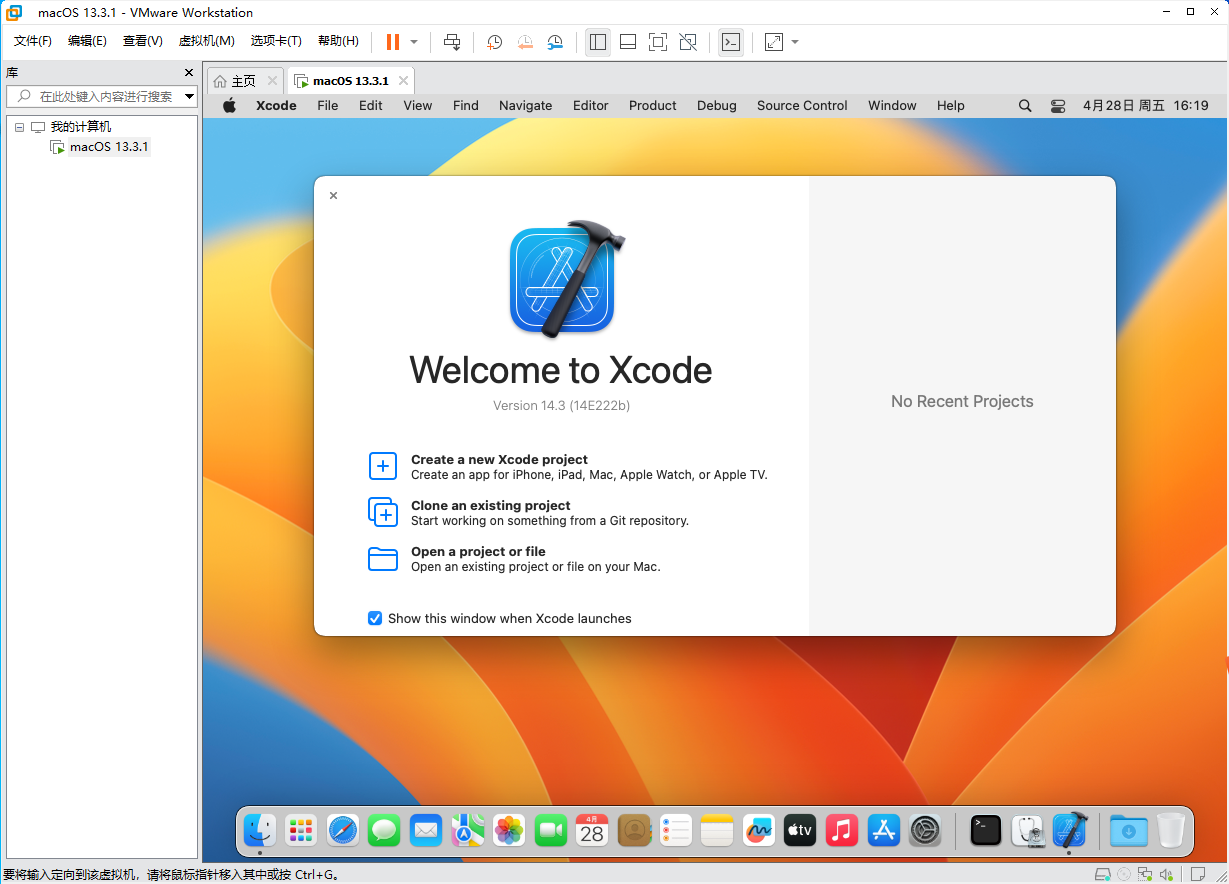Click Create a new Xcode project text
The image size is (1229, 884).
coord(499,459)
